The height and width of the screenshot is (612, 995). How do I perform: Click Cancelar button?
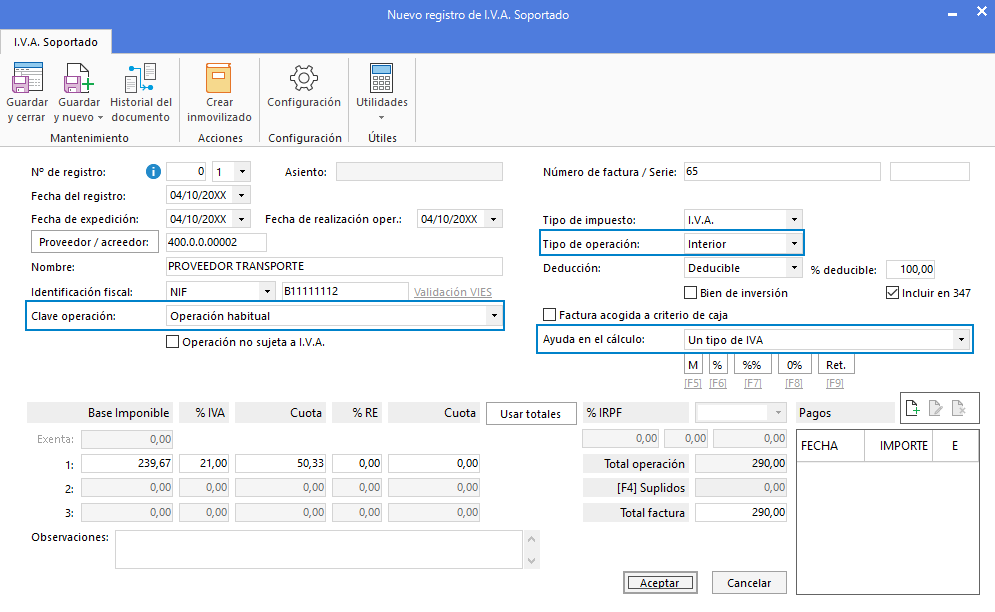(749, 583)
